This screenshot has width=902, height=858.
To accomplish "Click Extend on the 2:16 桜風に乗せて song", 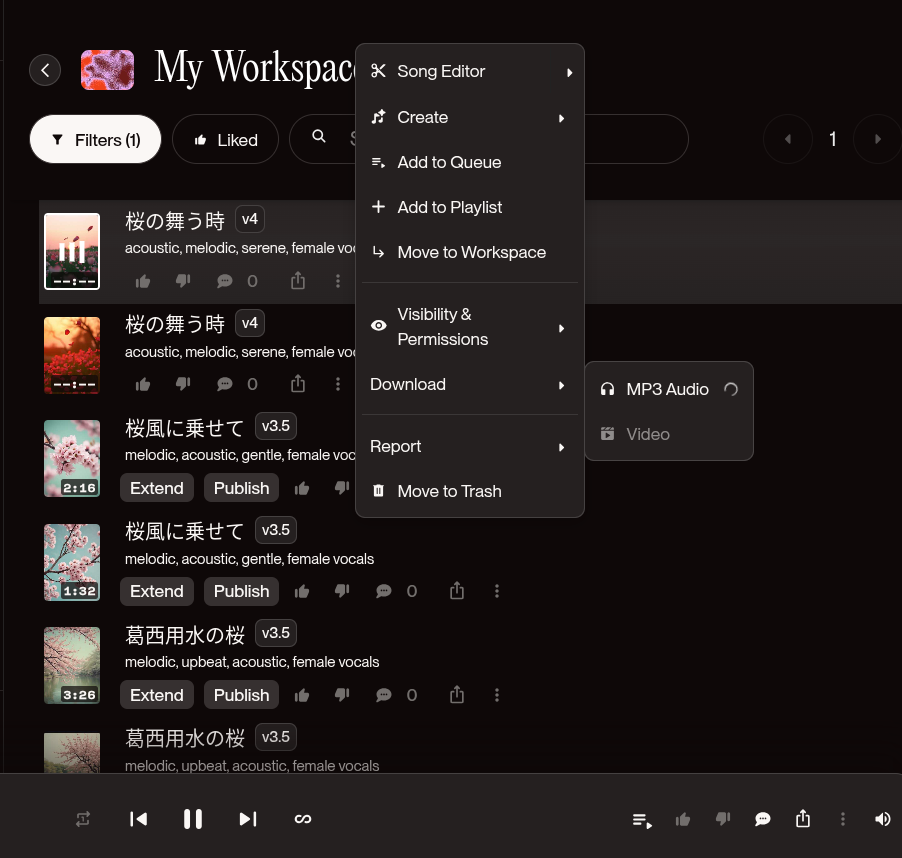I will (x=157, y=488).
